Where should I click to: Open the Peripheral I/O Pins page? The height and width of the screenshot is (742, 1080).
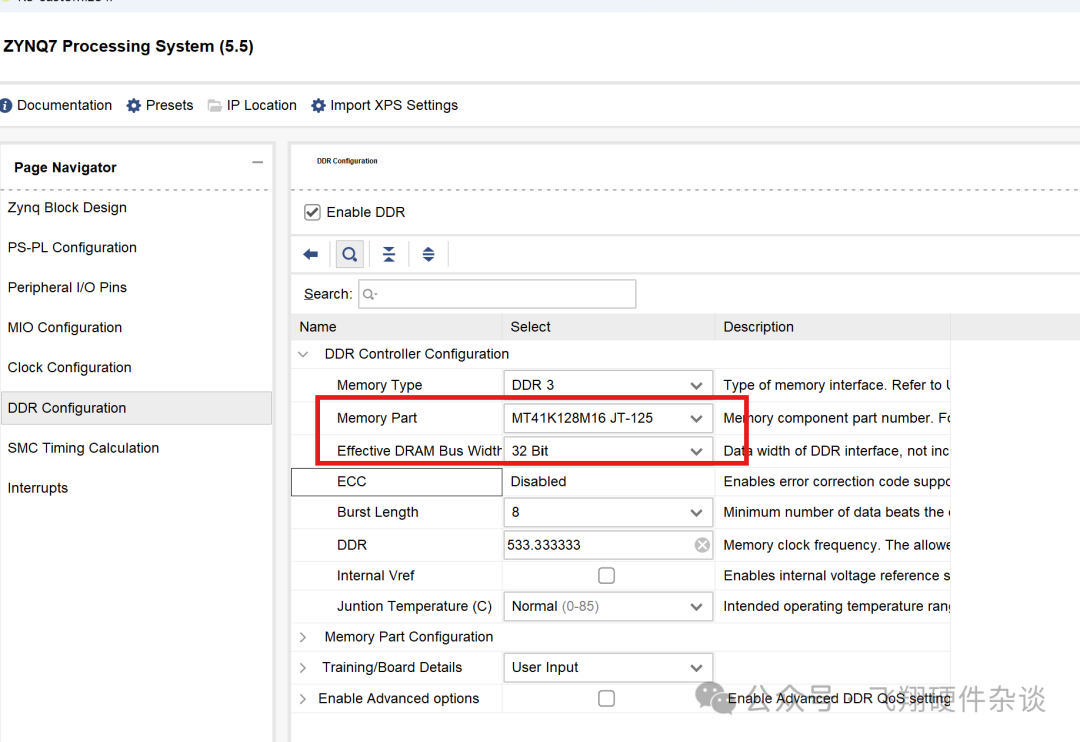coord(68,287)
